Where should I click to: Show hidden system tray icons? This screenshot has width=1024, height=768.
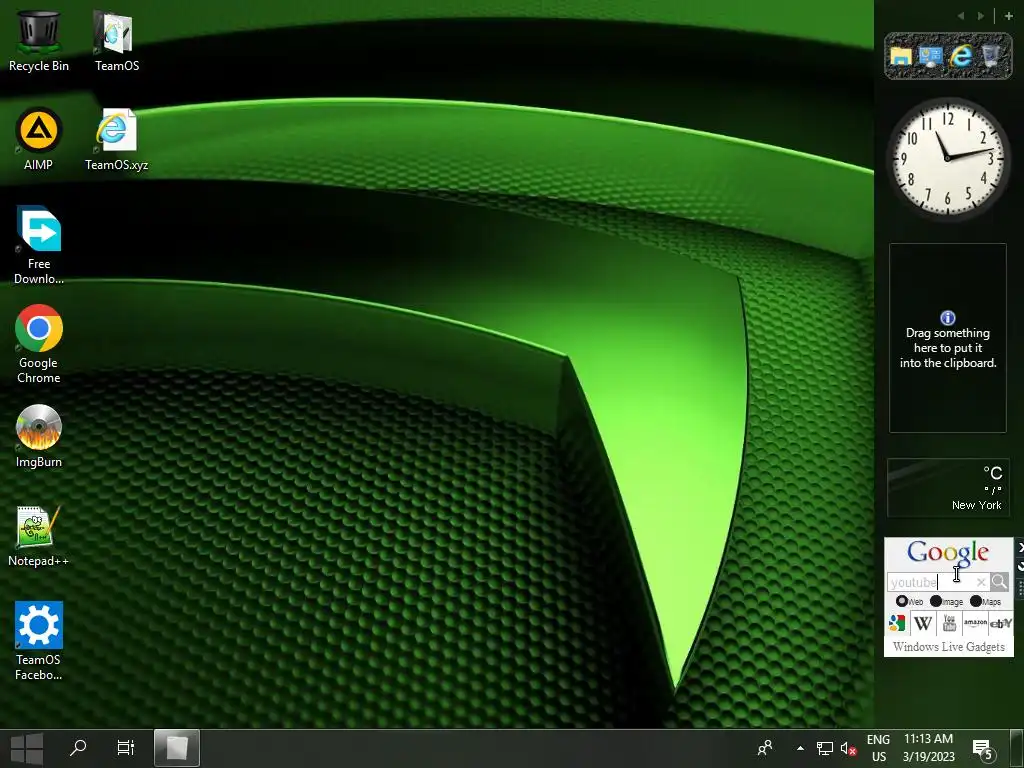click(x=800, y=748)
